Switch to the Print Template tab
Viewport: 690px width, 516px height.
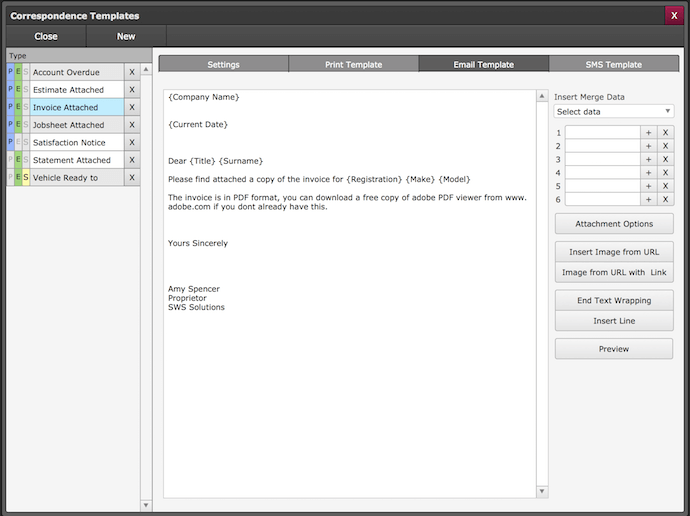click(x=353, y=64)
